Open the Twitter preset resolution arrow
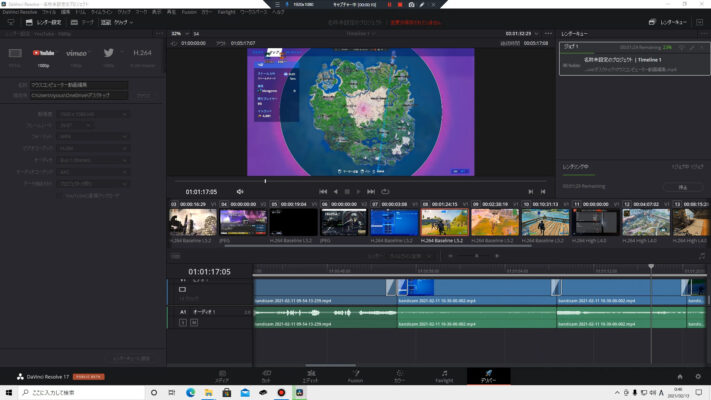This screenshot has width=711, height=400. pyautogui.click(x=122, y=53)
